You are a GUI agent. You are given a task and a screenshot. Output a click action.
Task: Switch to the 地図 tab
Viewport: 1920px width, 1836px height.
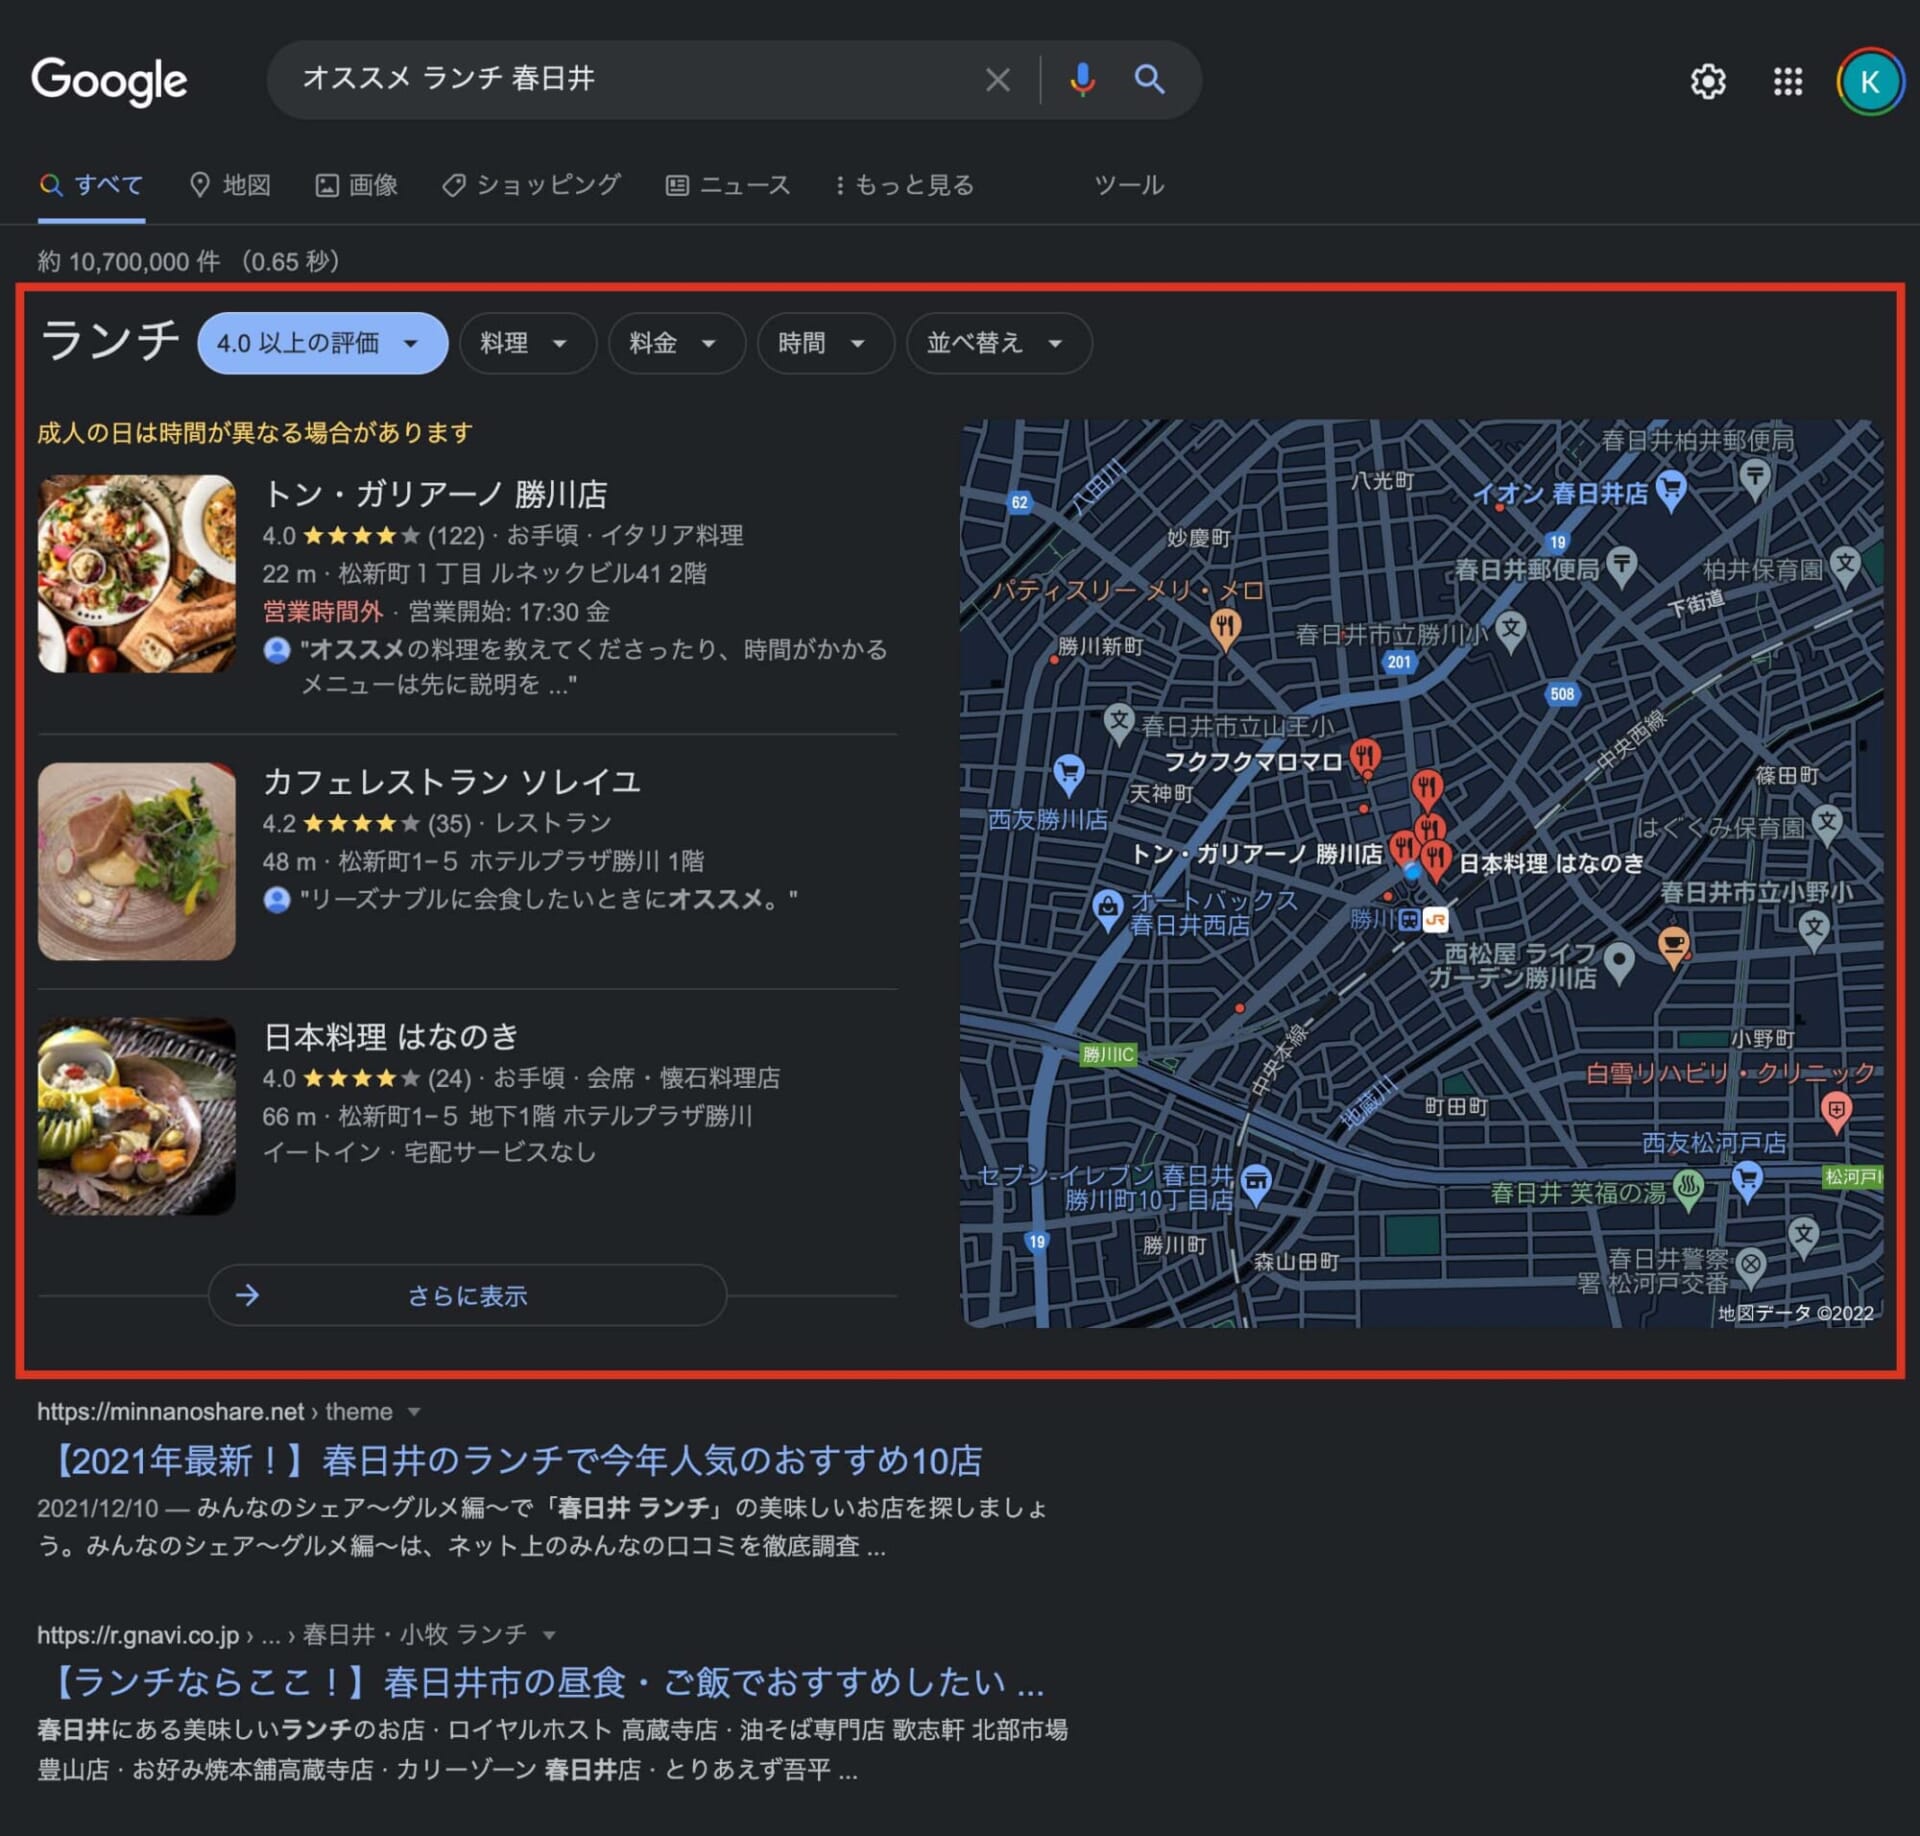[230, 186]
